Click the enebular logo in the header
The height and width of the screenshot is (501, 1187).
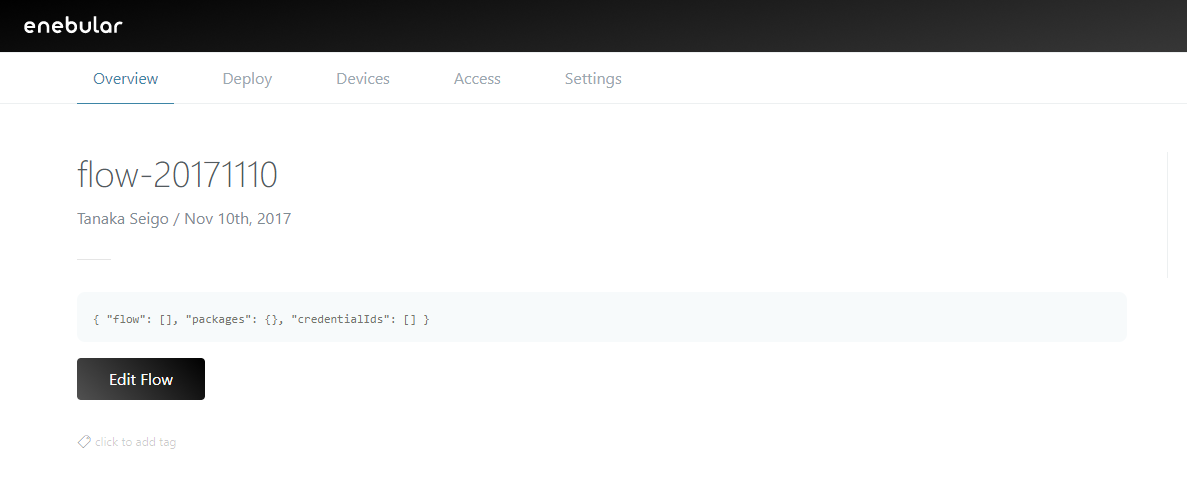(x=73, y=25)
